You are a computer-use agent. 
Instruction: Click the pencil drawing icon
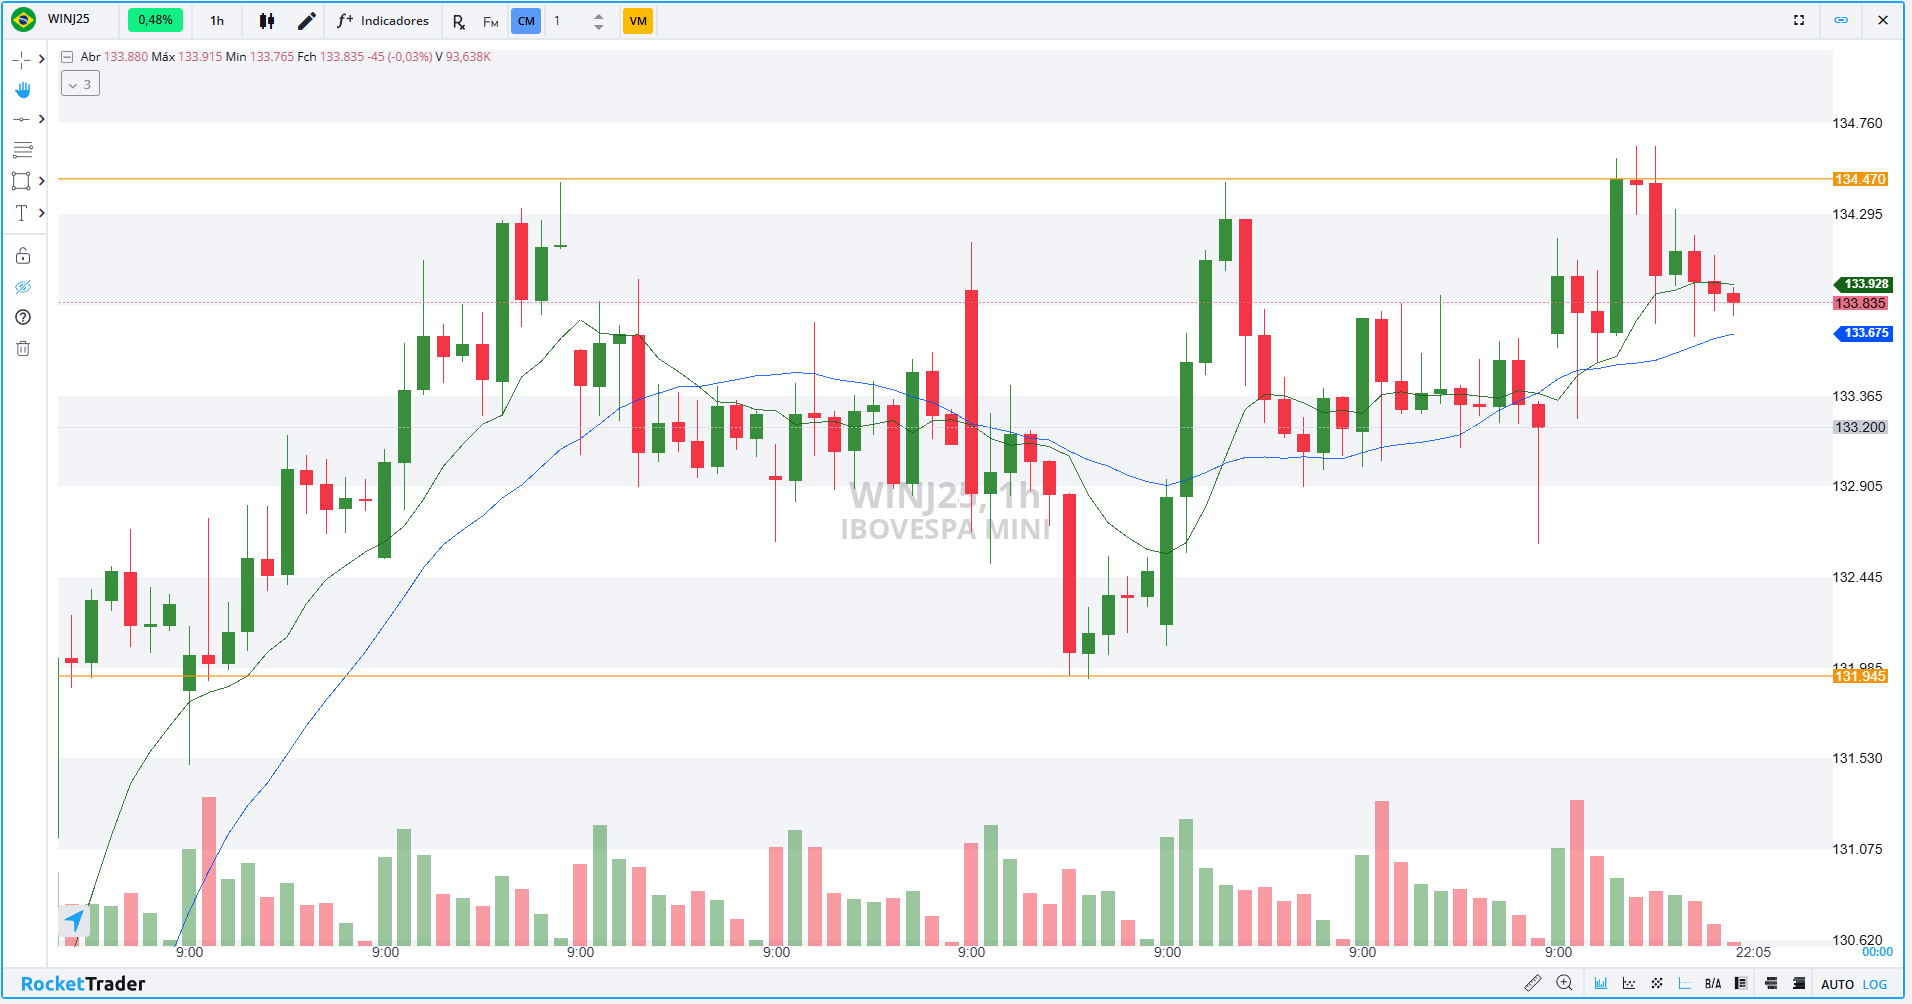pyautogui.click(x=307, y=21)
